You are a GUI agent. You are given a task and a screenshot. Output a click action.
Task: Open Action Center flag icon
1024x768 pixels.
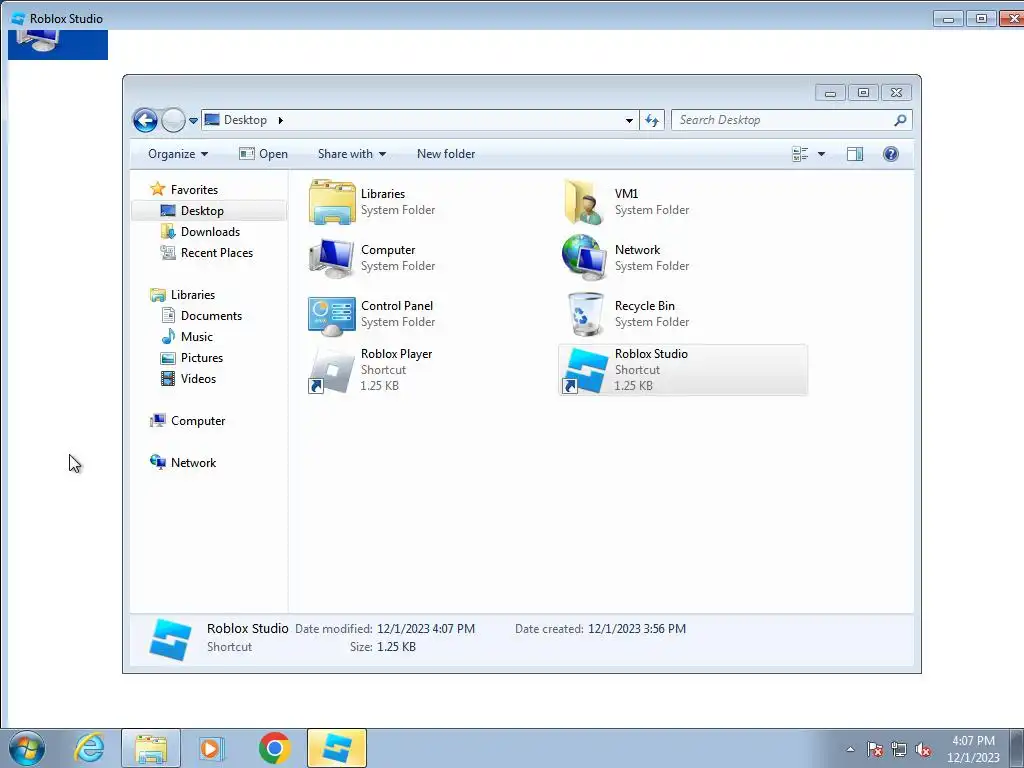point(874,749)
